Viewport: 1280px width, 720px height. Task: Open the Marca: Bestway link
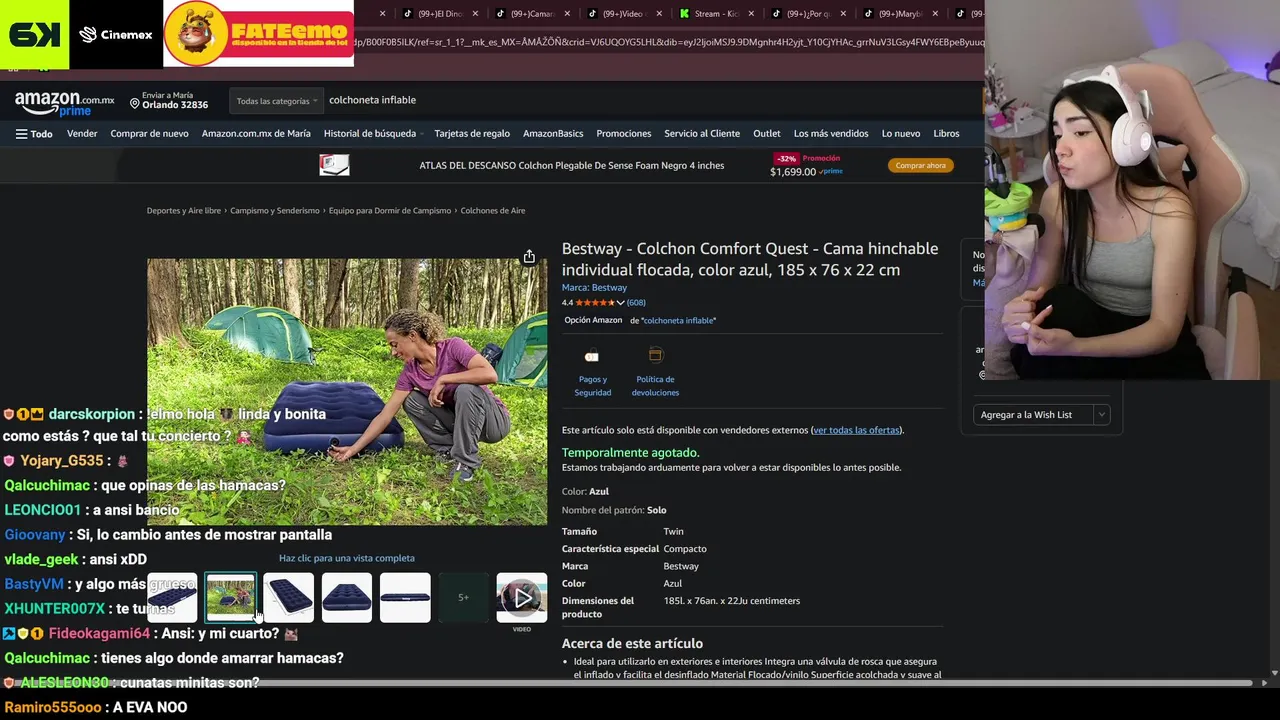594,288
